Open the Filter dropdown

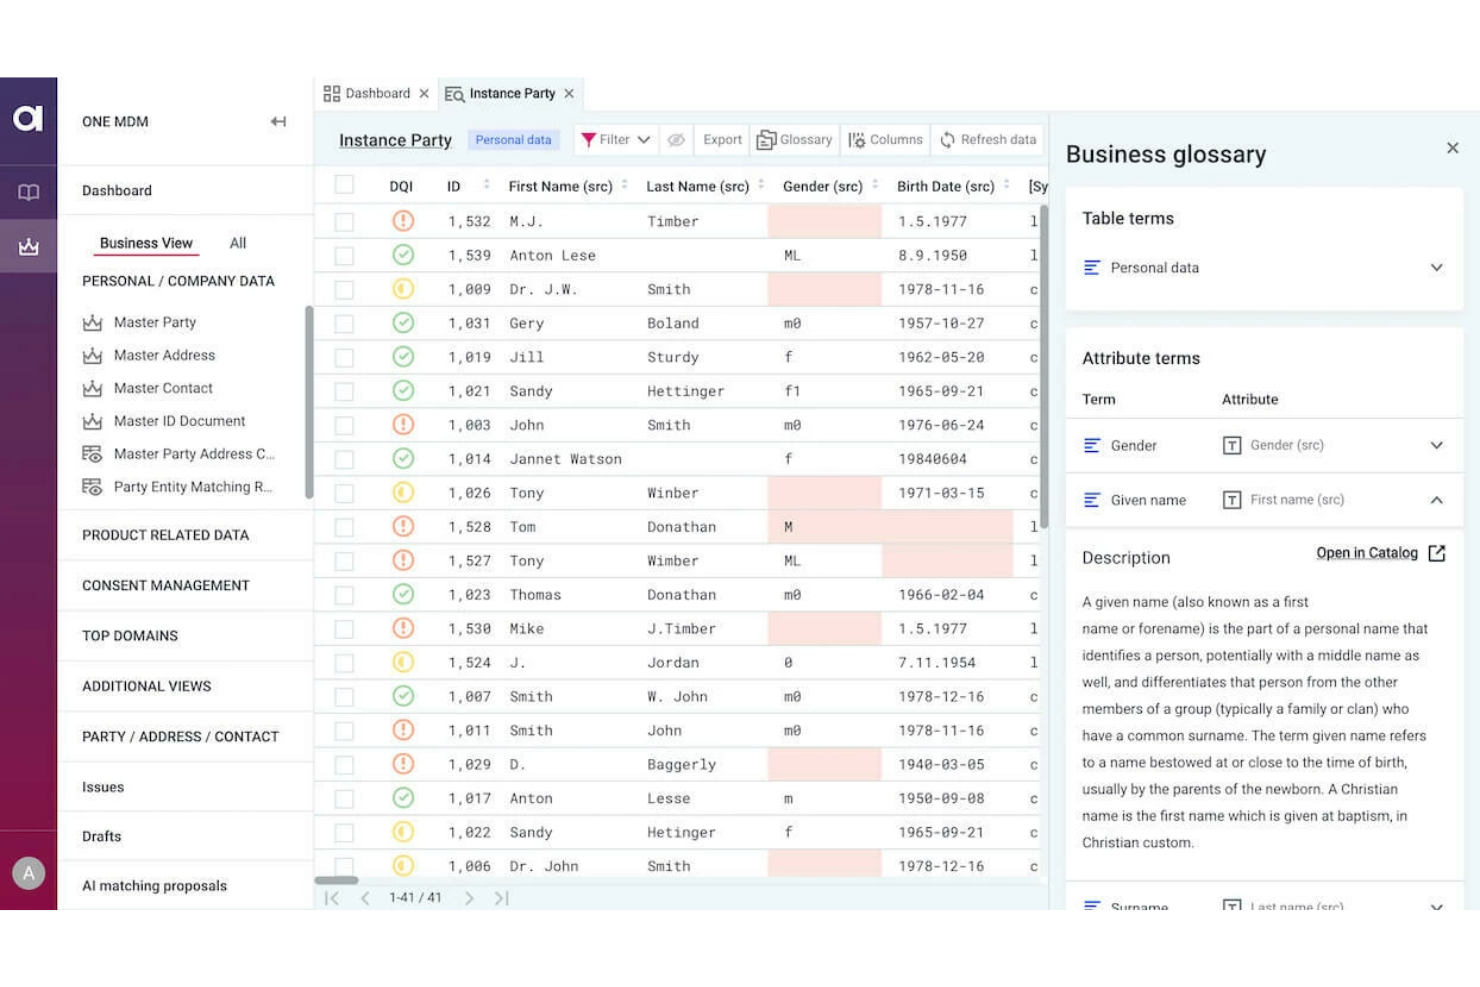coord(615,140)
